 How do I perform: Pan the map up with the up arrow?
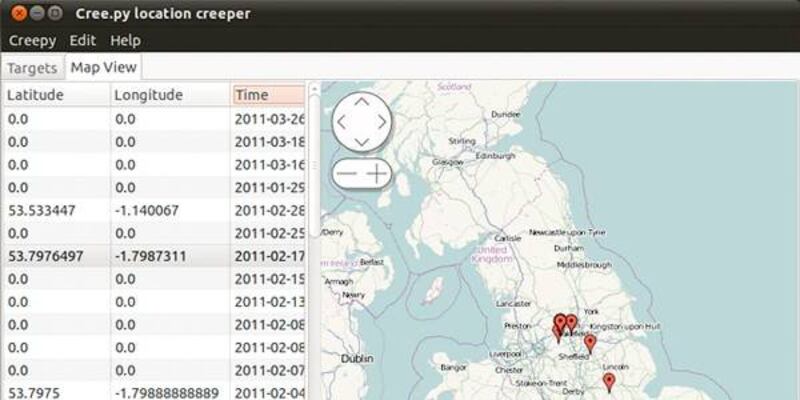coord(362,102)
